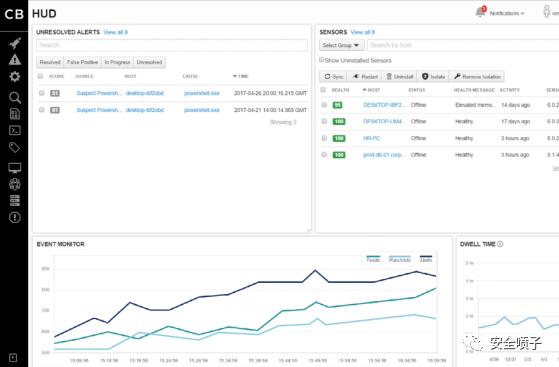Click Restart in sensors toolbar
Viewport: 559px width, 367px height.
365,76
